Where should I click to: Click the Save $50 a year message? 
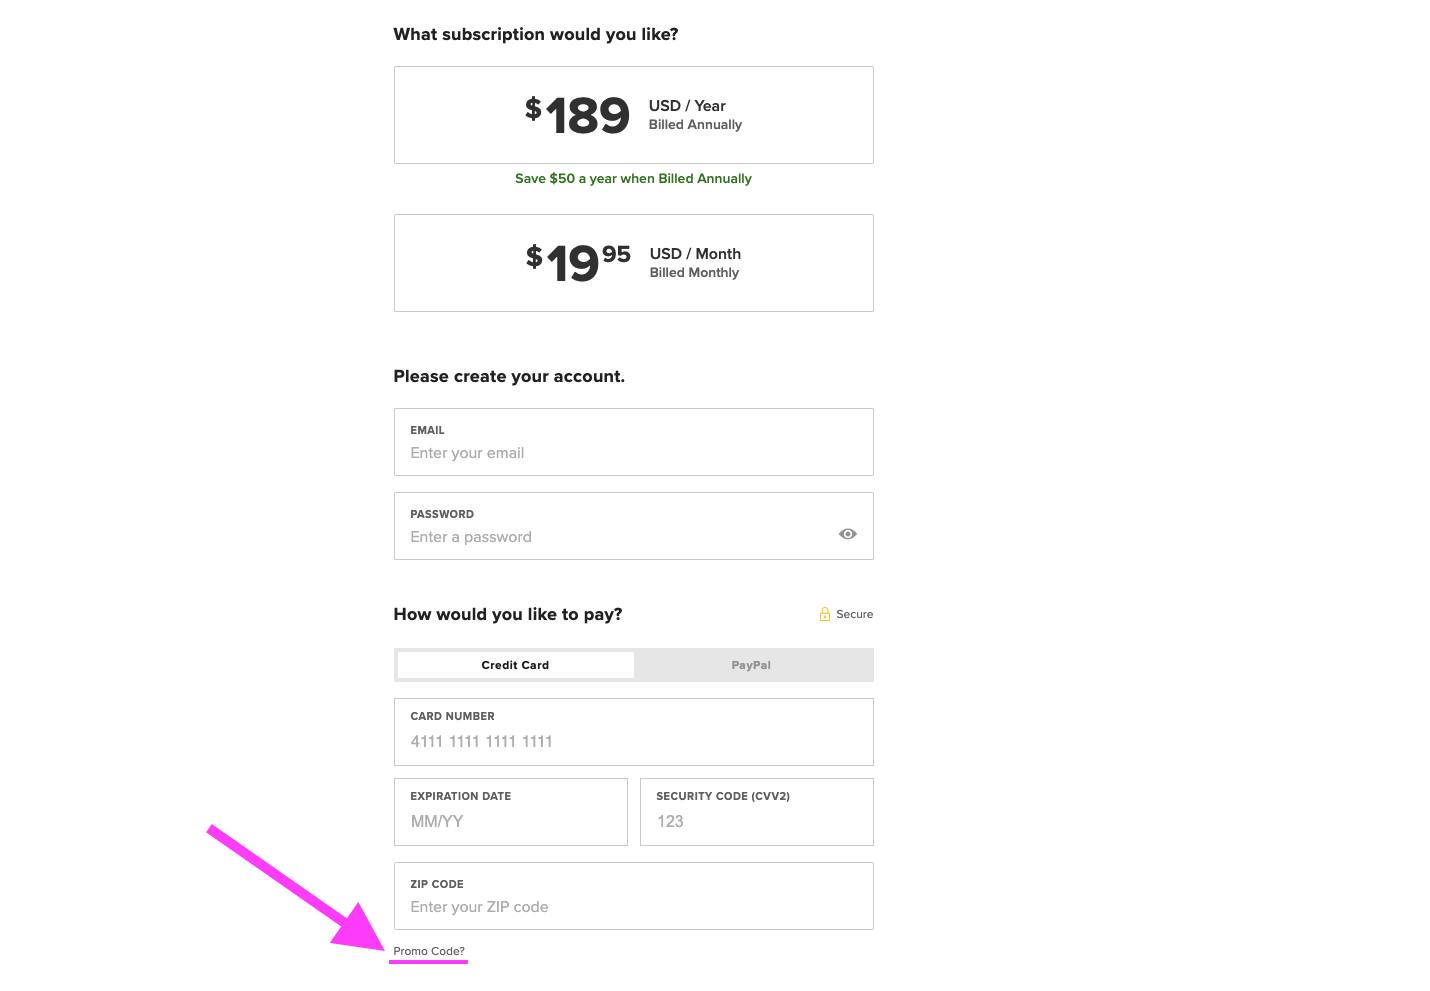[633, 178]
